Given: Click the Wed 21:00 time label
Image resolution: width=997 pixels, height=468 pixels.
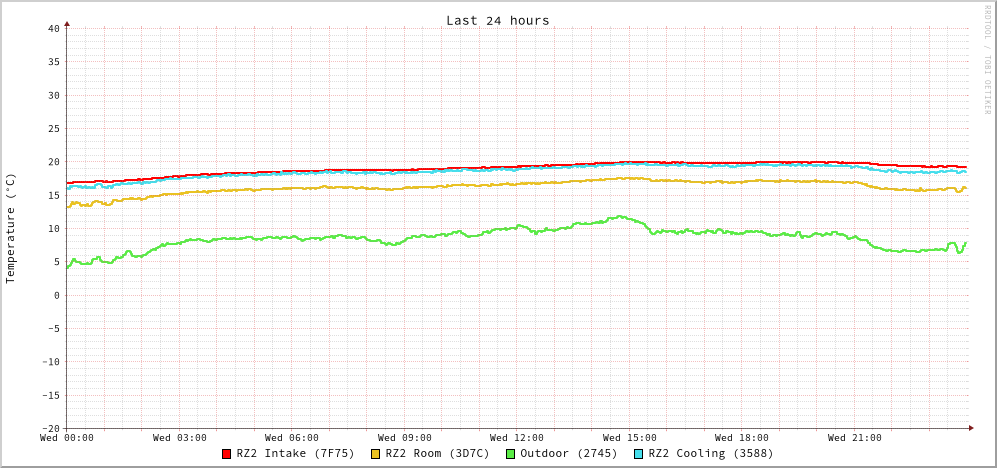Looking at the screenshot, I should coord(855,438).
